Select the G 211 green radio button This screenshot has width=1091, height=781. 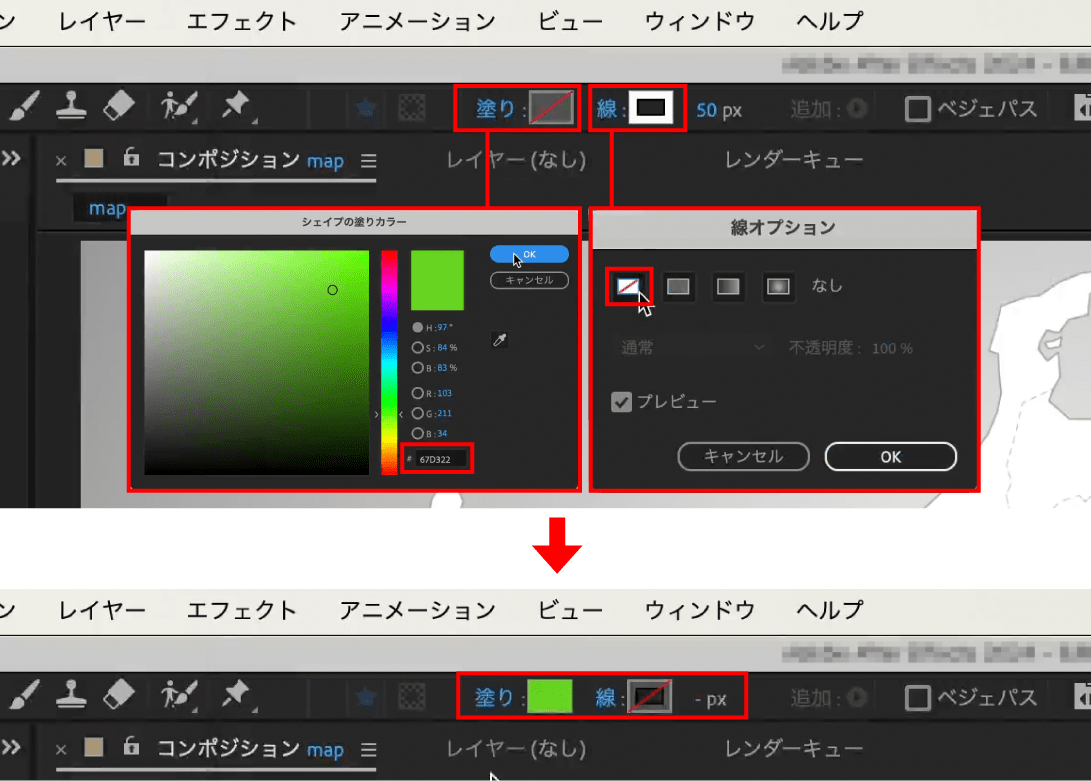point(417,413)
